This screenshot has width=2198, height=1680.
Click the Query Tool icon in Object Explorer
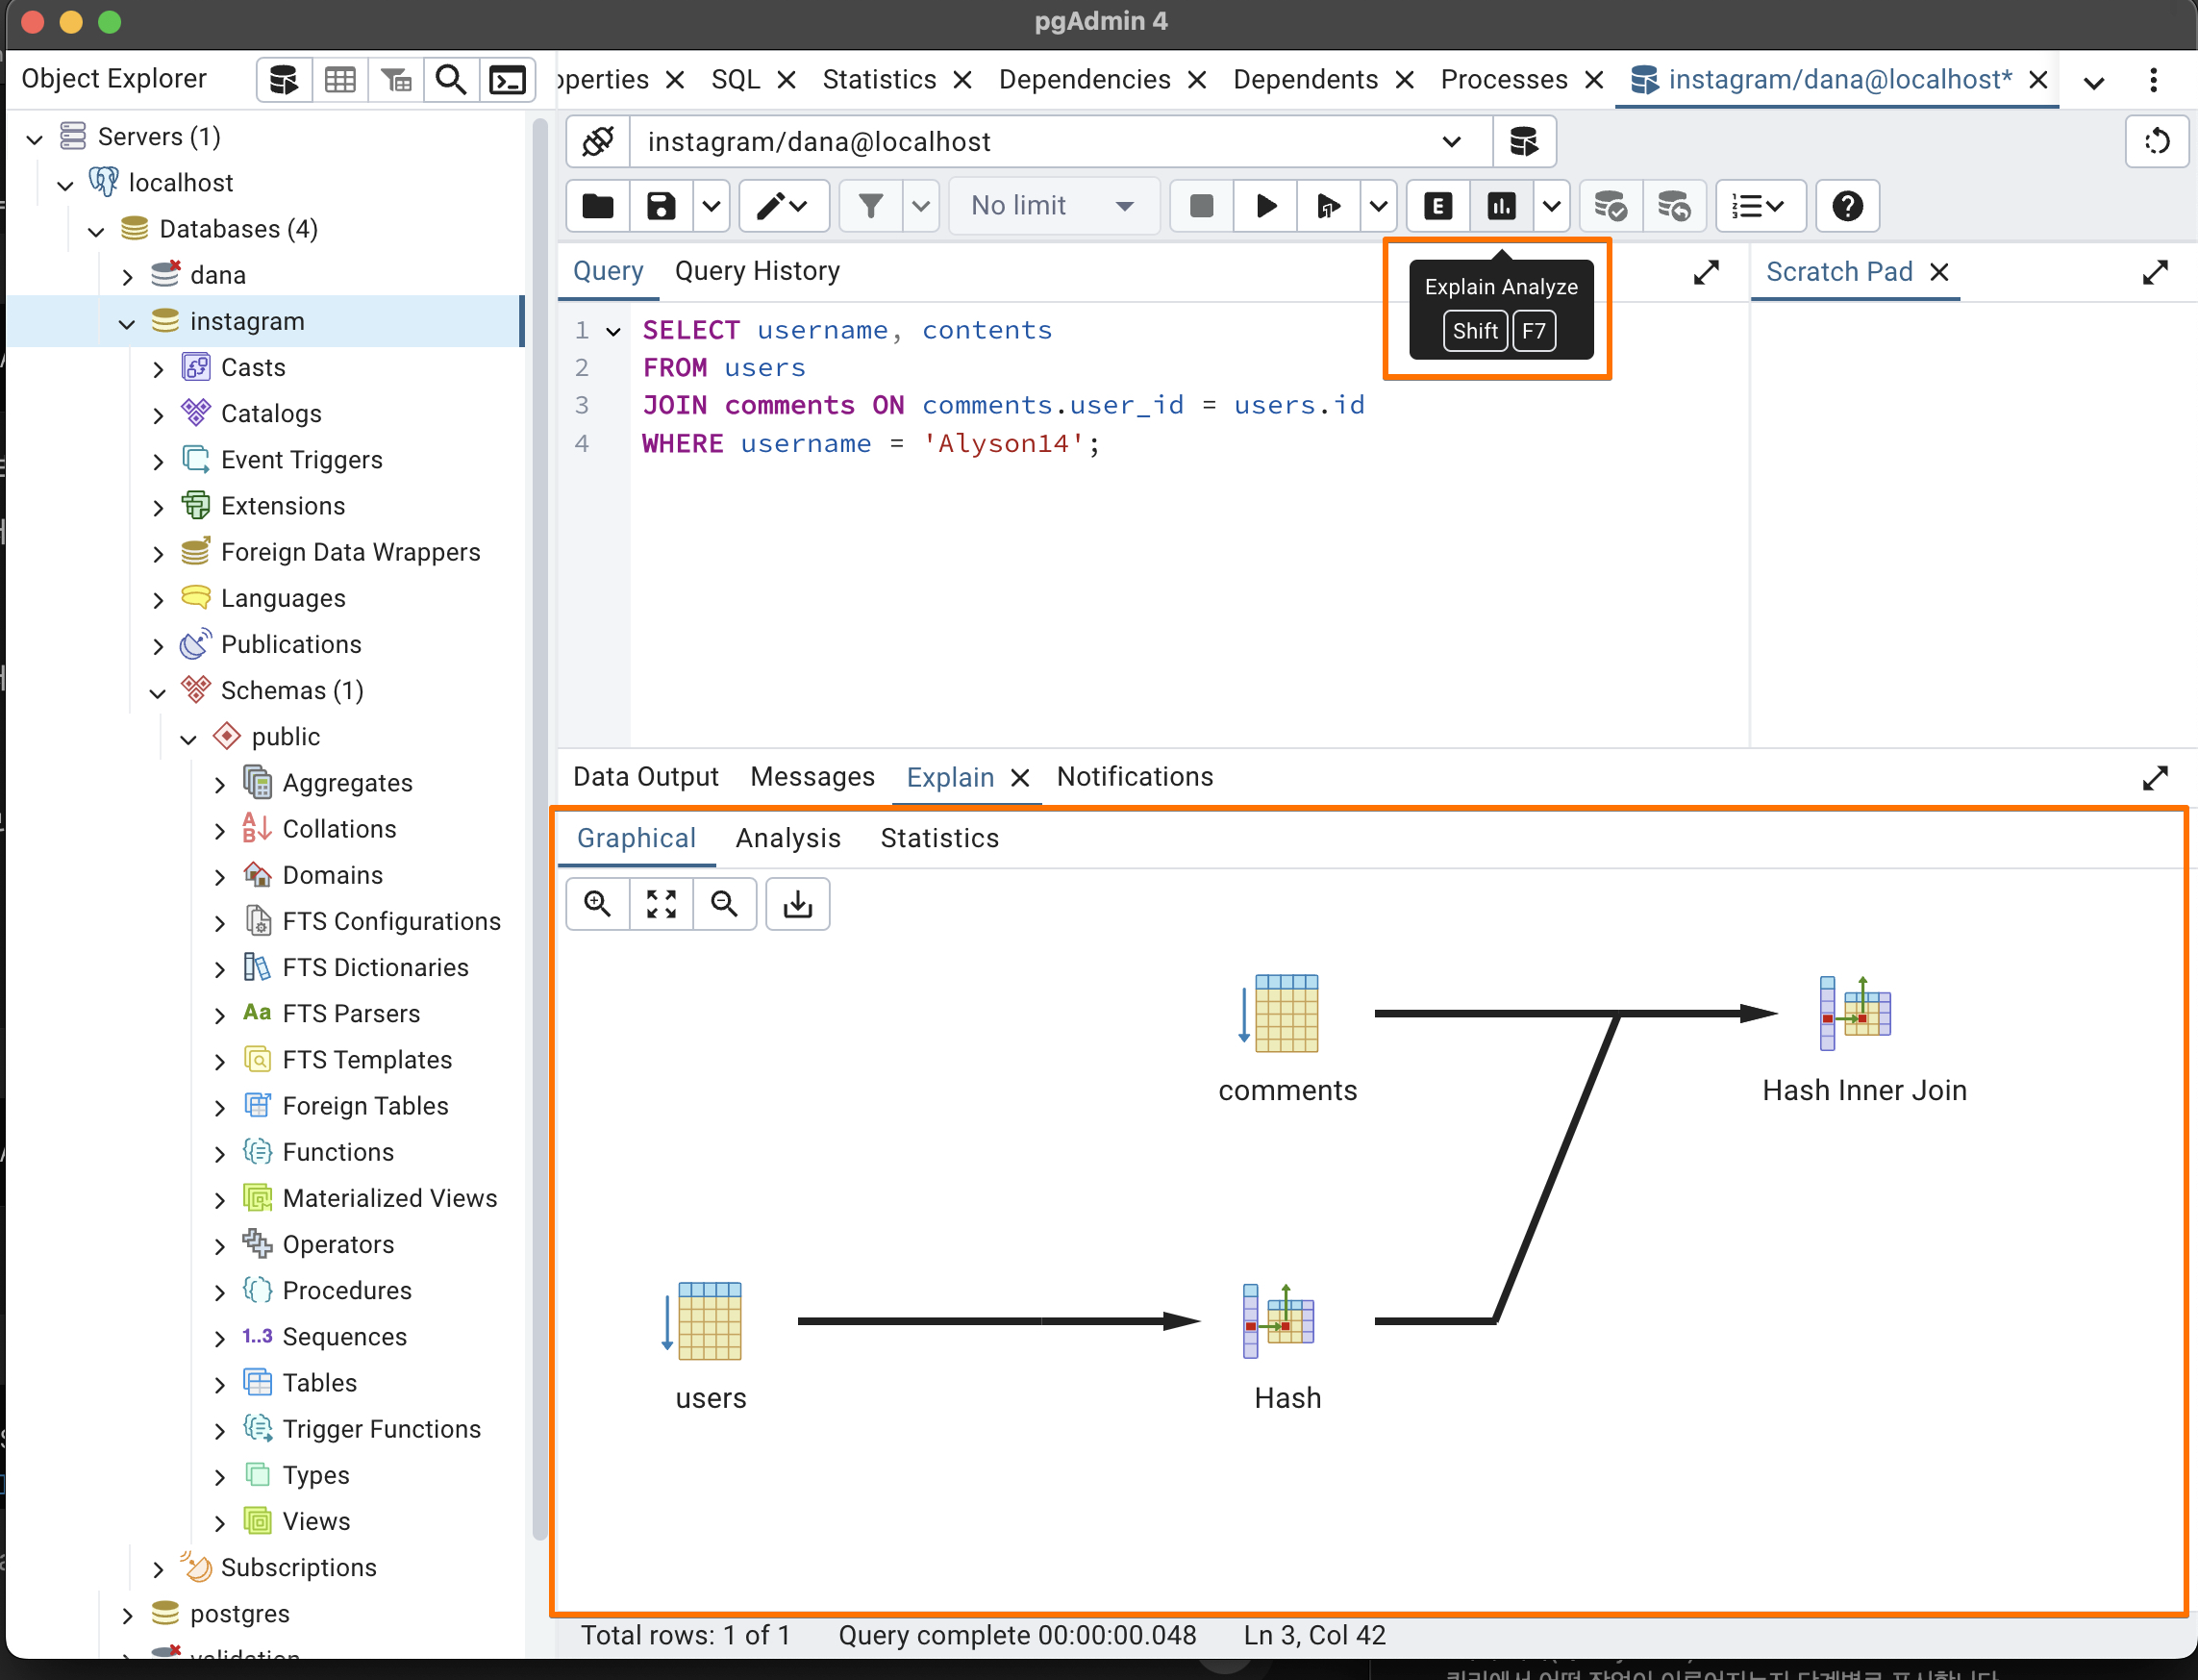click(x=284, y=80)
